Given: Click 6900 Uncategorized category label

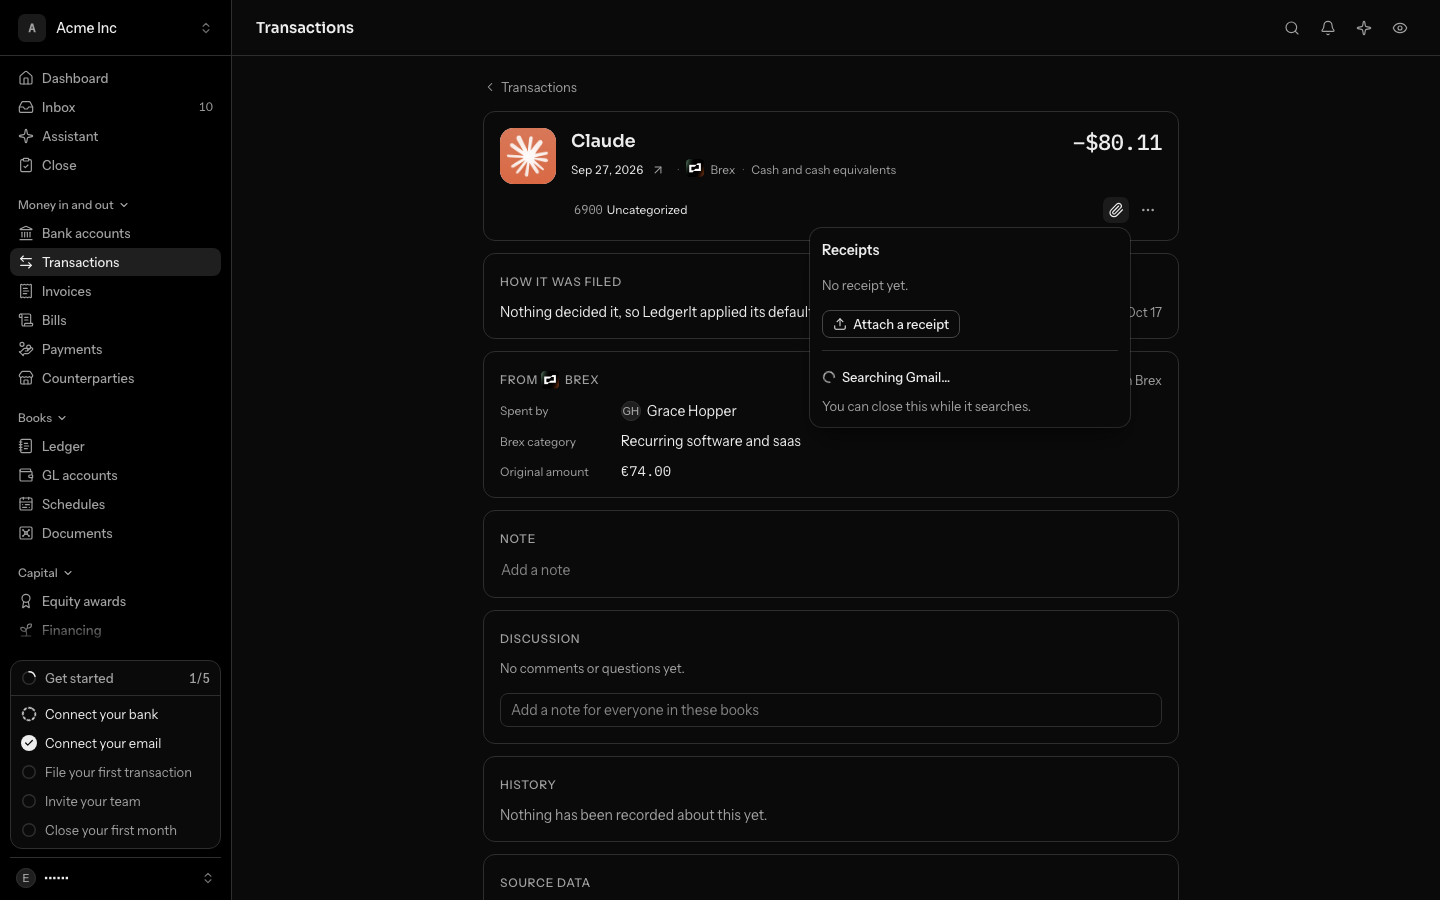Looking at the screenshot, I should tap(630, 210).
